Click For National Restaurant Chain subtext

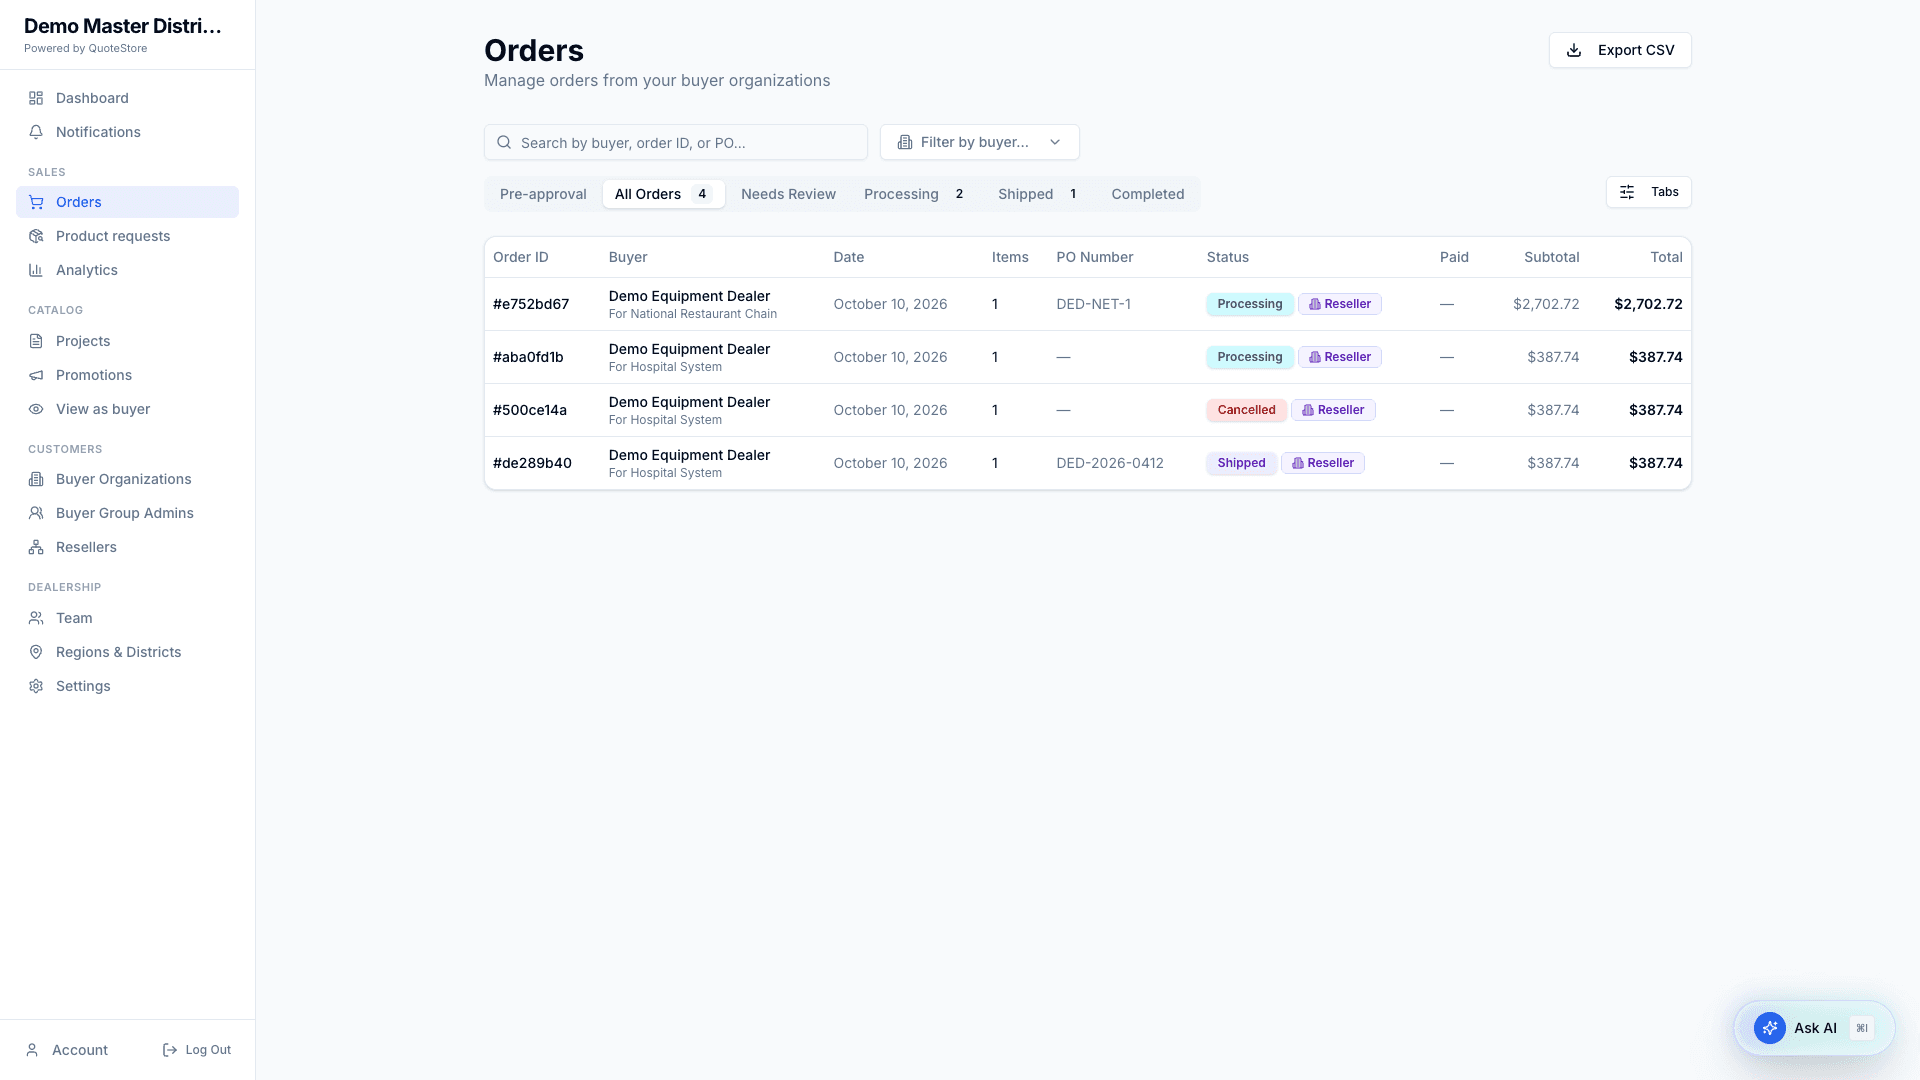click(x=693, y=314)
